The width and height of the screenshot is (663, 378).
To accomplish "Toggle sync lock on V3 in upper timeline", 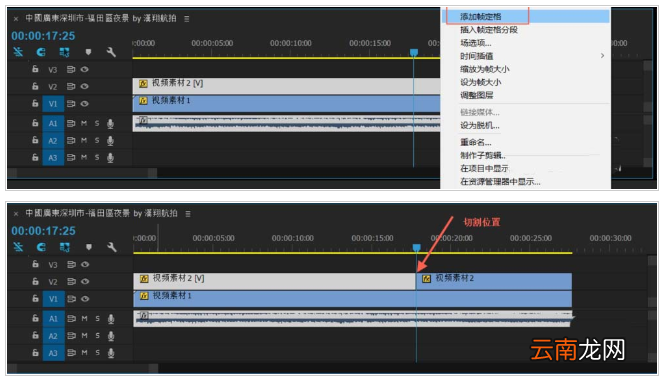I will [71, 69].
